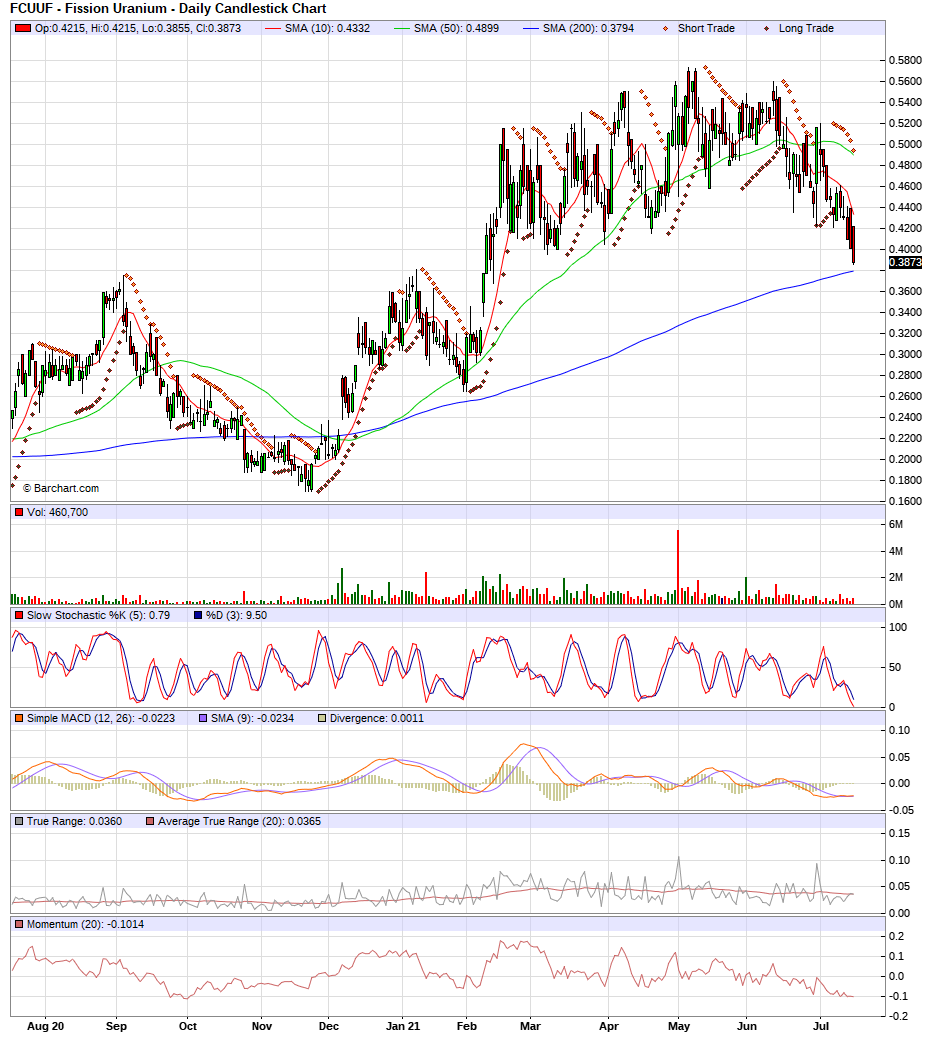Click the SMA (200) blue line legend

pyautogui.click(x=531, y=28)
